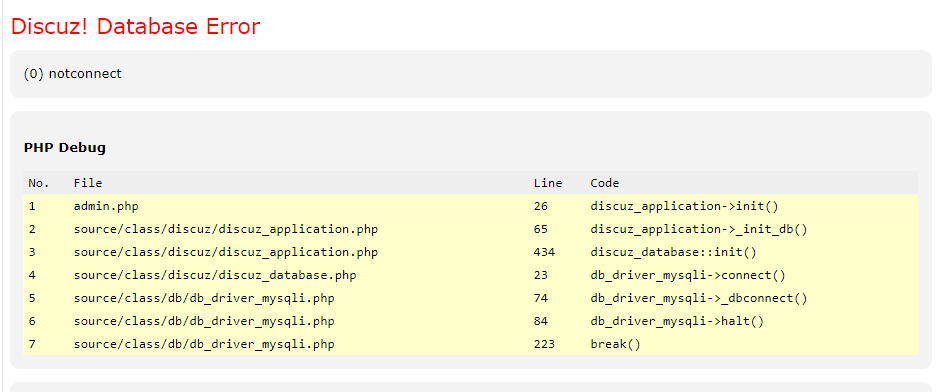Click line number 26 cell
The image size is (951, 392).
(540, 206)
